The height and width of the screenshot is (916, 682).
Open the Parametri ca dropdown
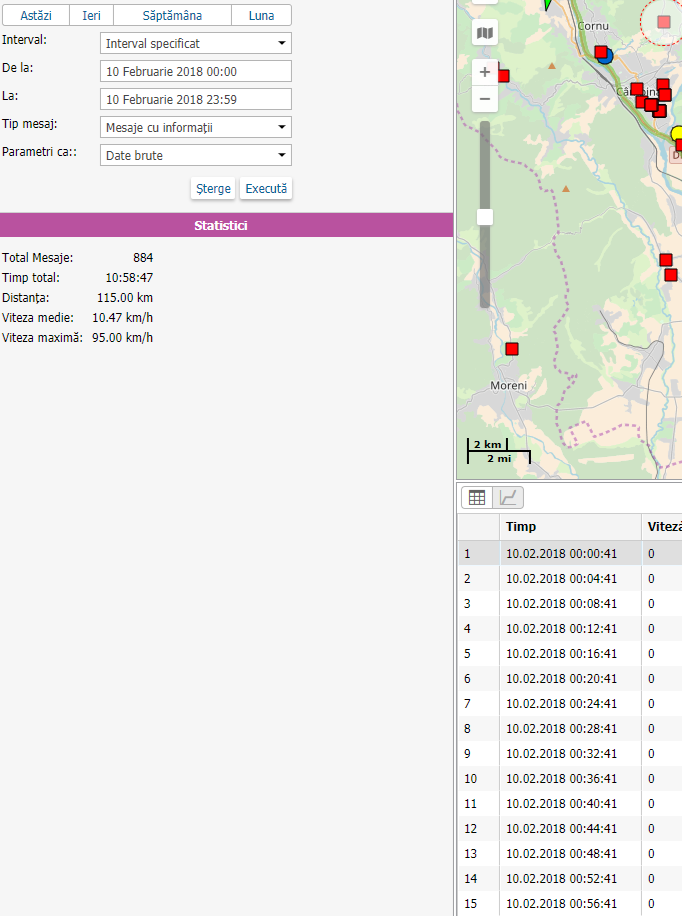[x=196, y=155]
